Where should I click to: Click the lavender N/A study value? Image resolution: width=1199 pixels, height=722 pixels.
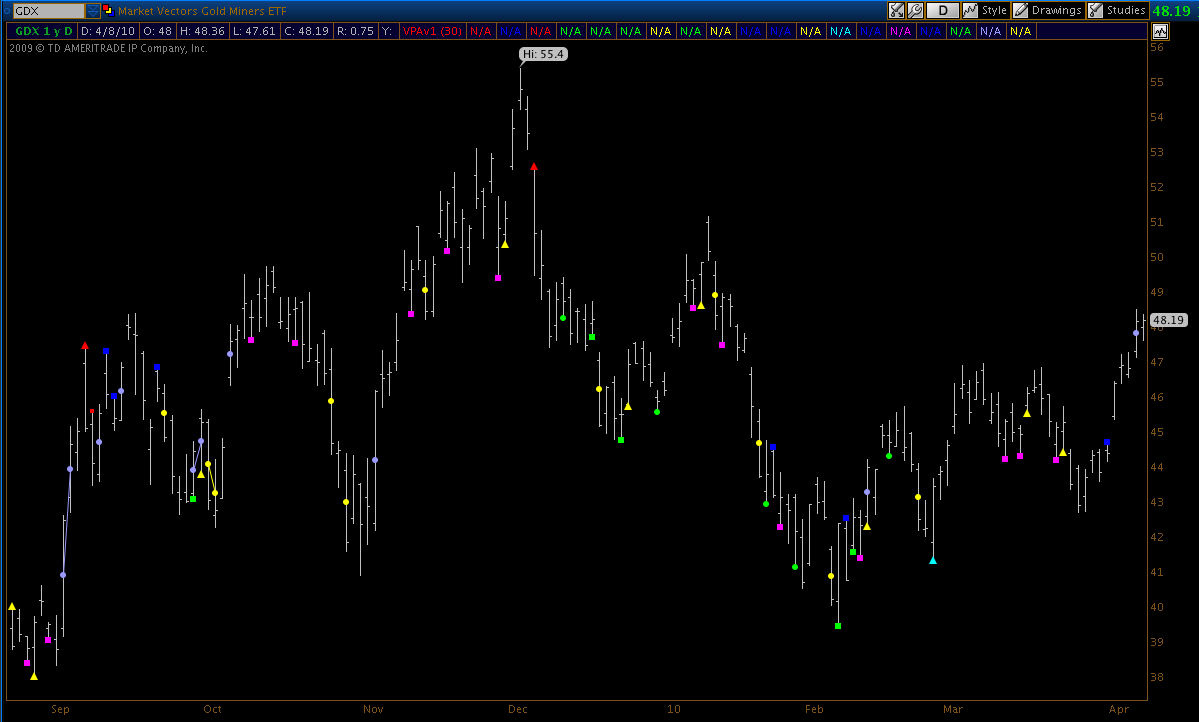[990, 31]
